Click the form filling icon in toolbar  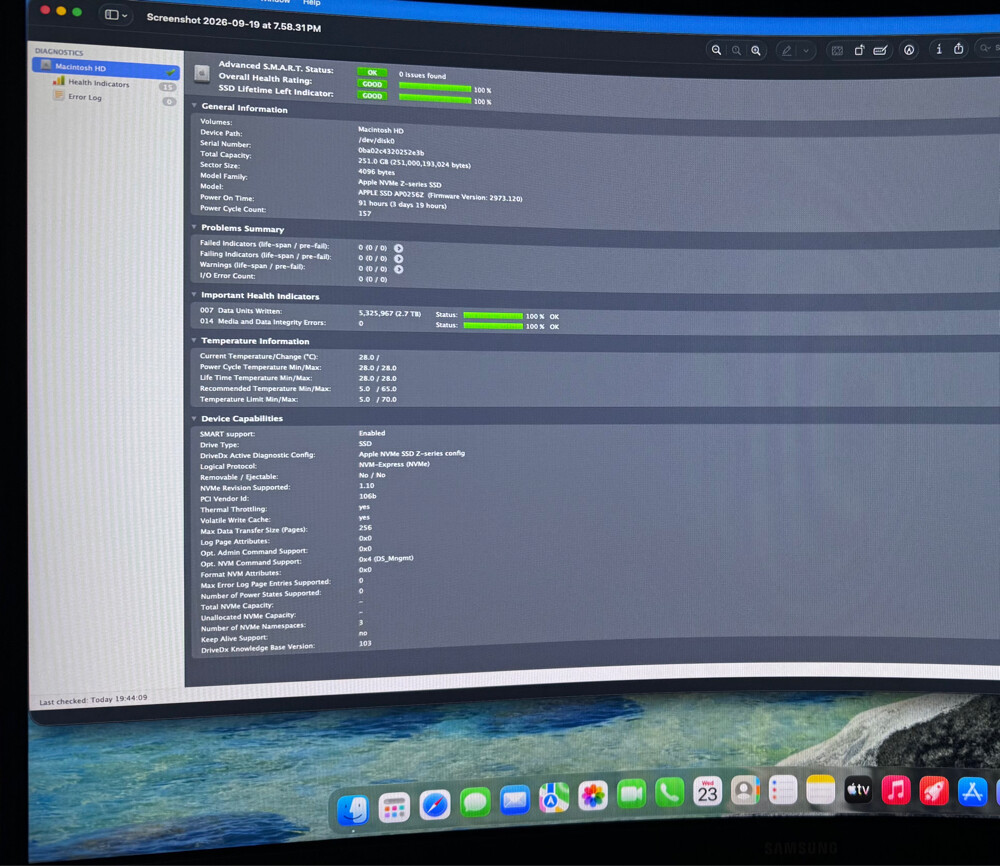[880, 50]
